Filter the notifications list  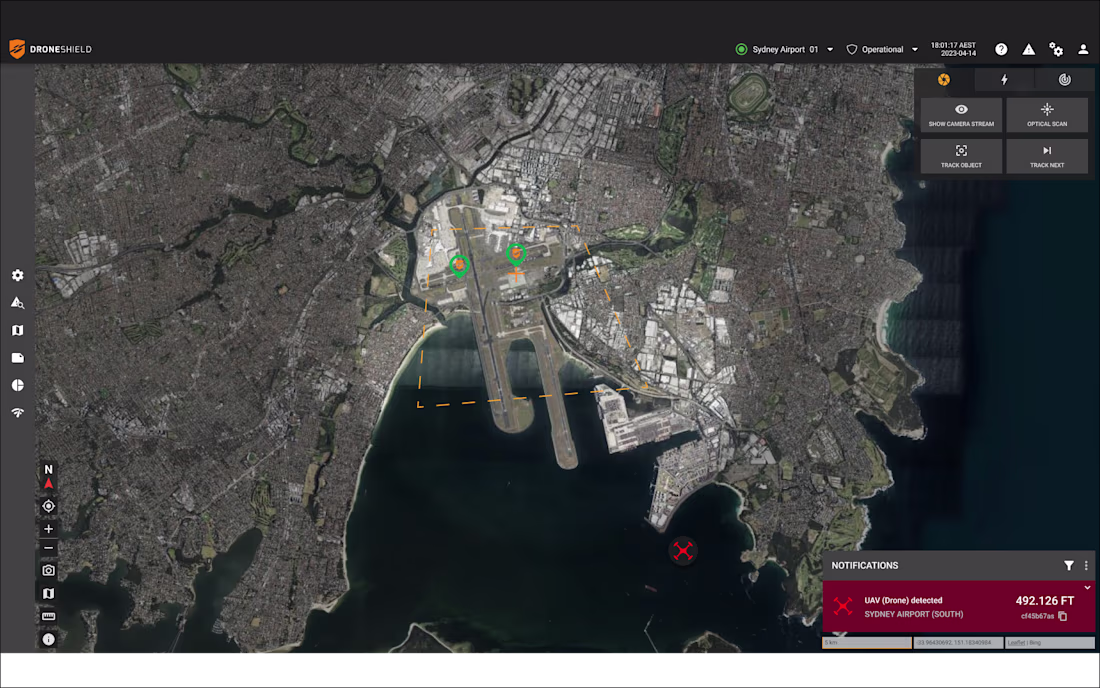tap(1068, 565)
